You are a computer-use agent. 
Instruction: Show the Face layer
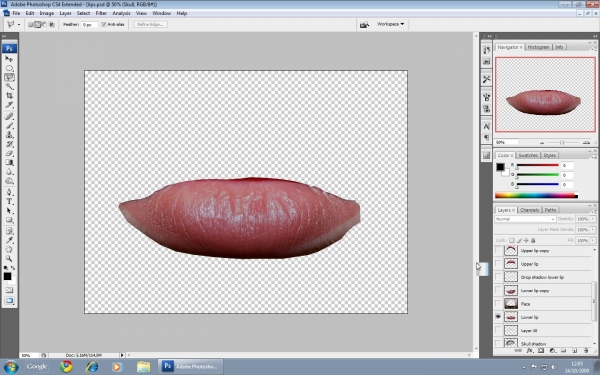498,303
